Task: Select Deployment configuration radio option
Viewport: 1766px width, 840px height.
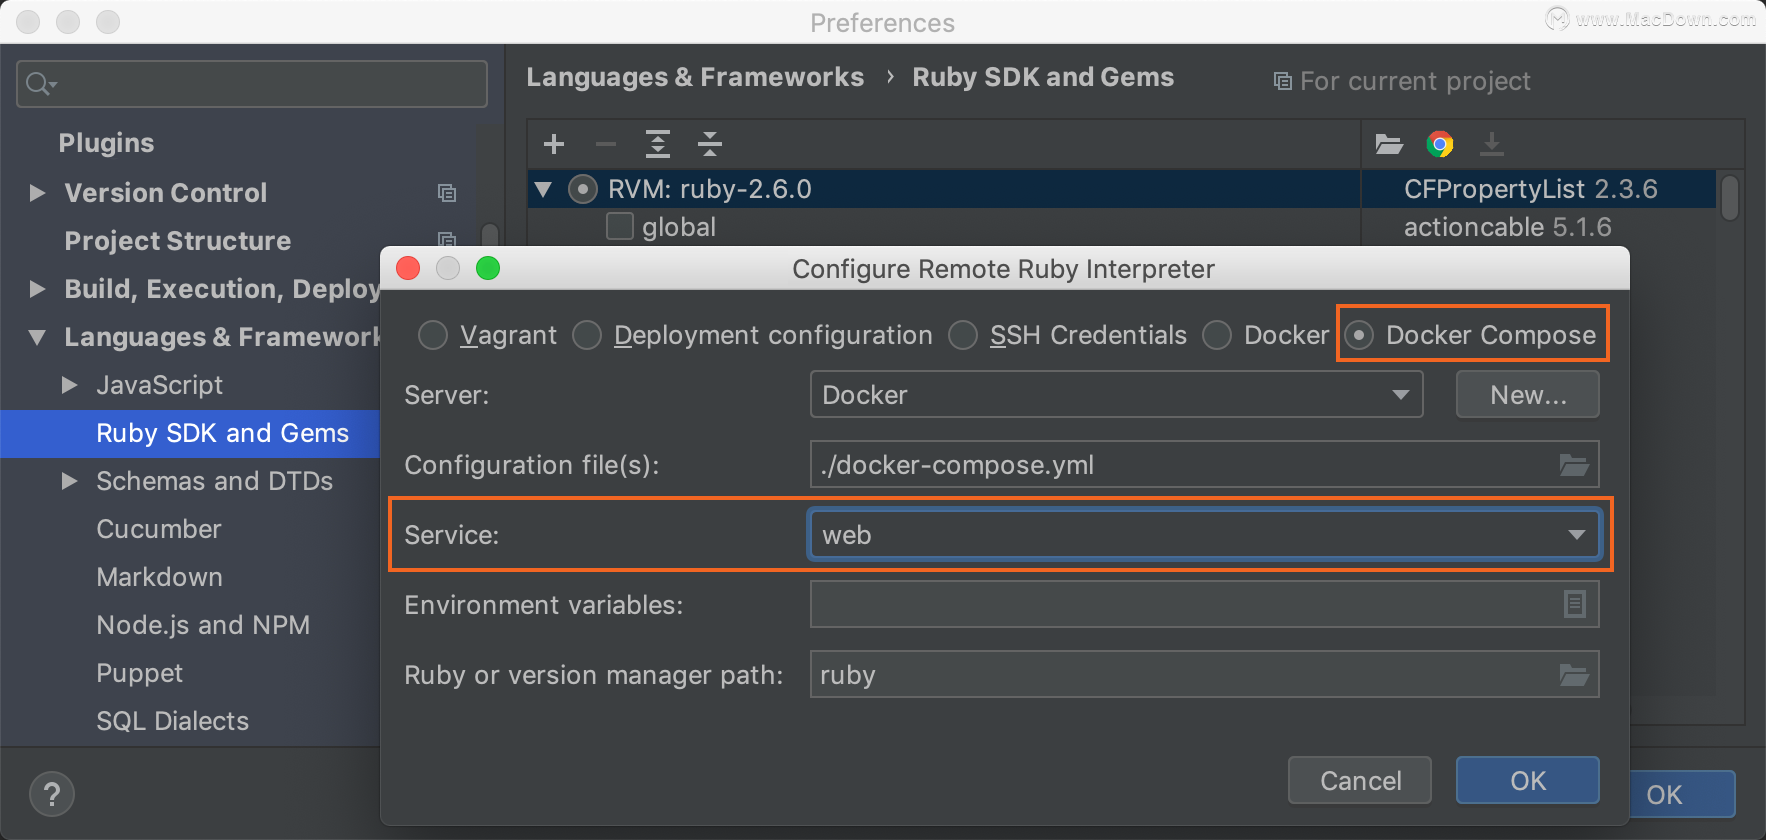Action: pyautogui.click(x=587, y=335)
